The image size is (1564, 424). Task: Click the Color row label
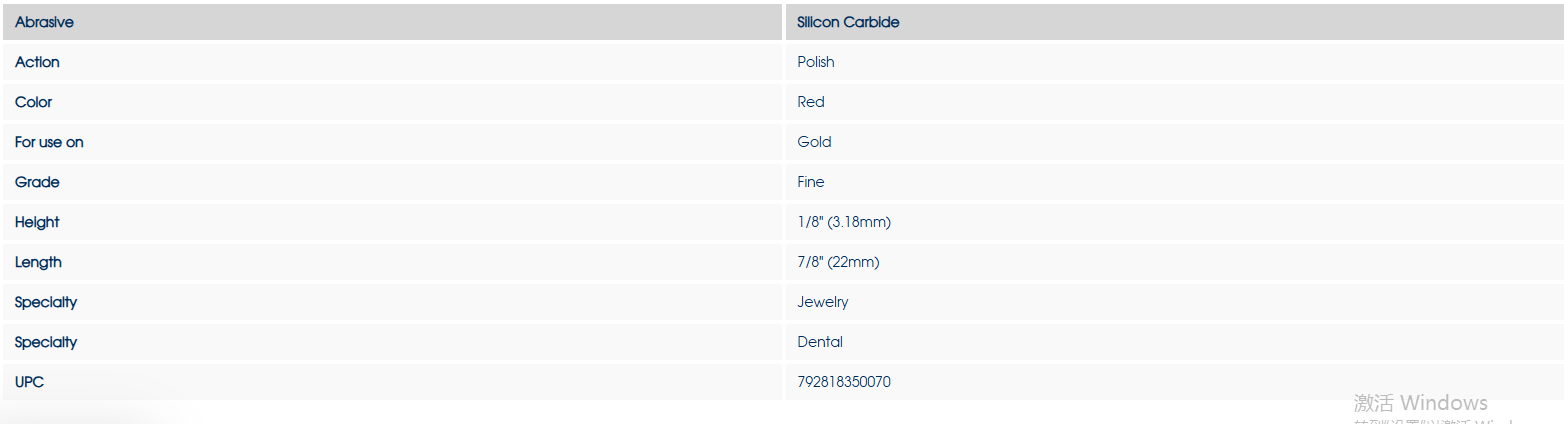33,102
